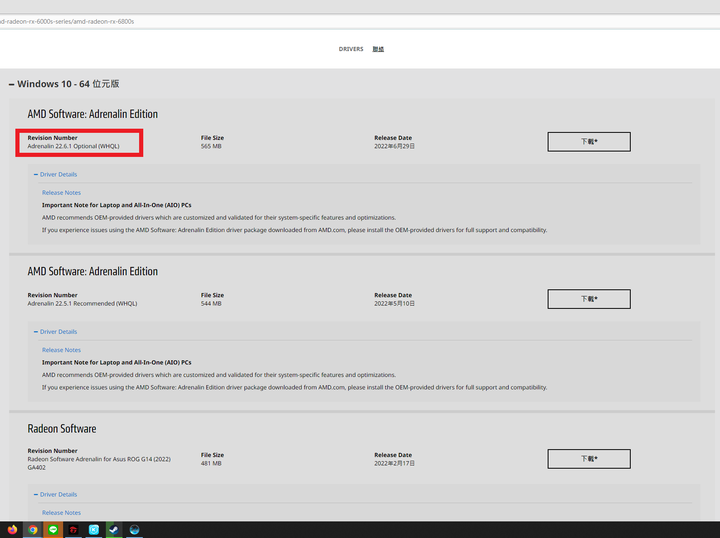Click second 'AMD Software: Adrenalin Edition' heading
The height and width of the screenshot is (538, 720).
tap(92, 271)
